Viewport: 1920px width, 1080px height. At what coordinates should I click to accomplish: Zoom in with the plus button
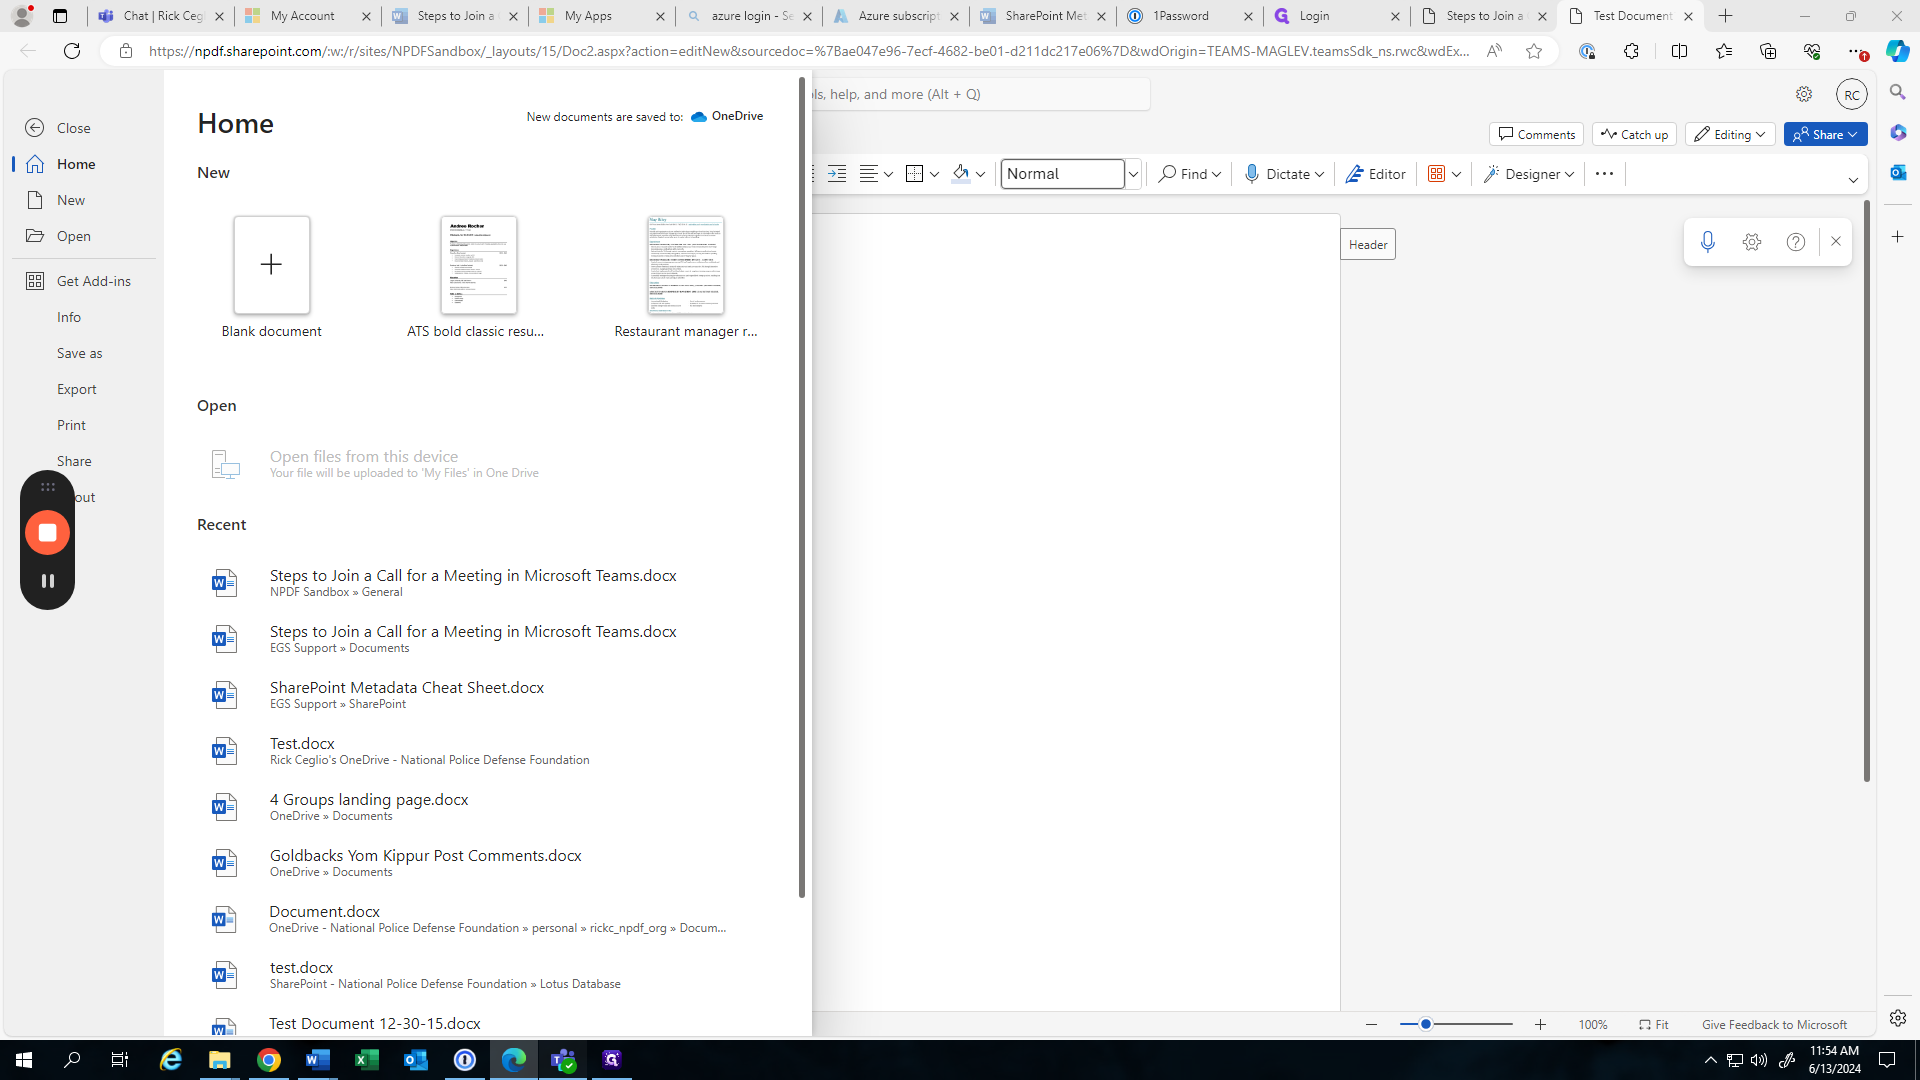[1541, 1024]
